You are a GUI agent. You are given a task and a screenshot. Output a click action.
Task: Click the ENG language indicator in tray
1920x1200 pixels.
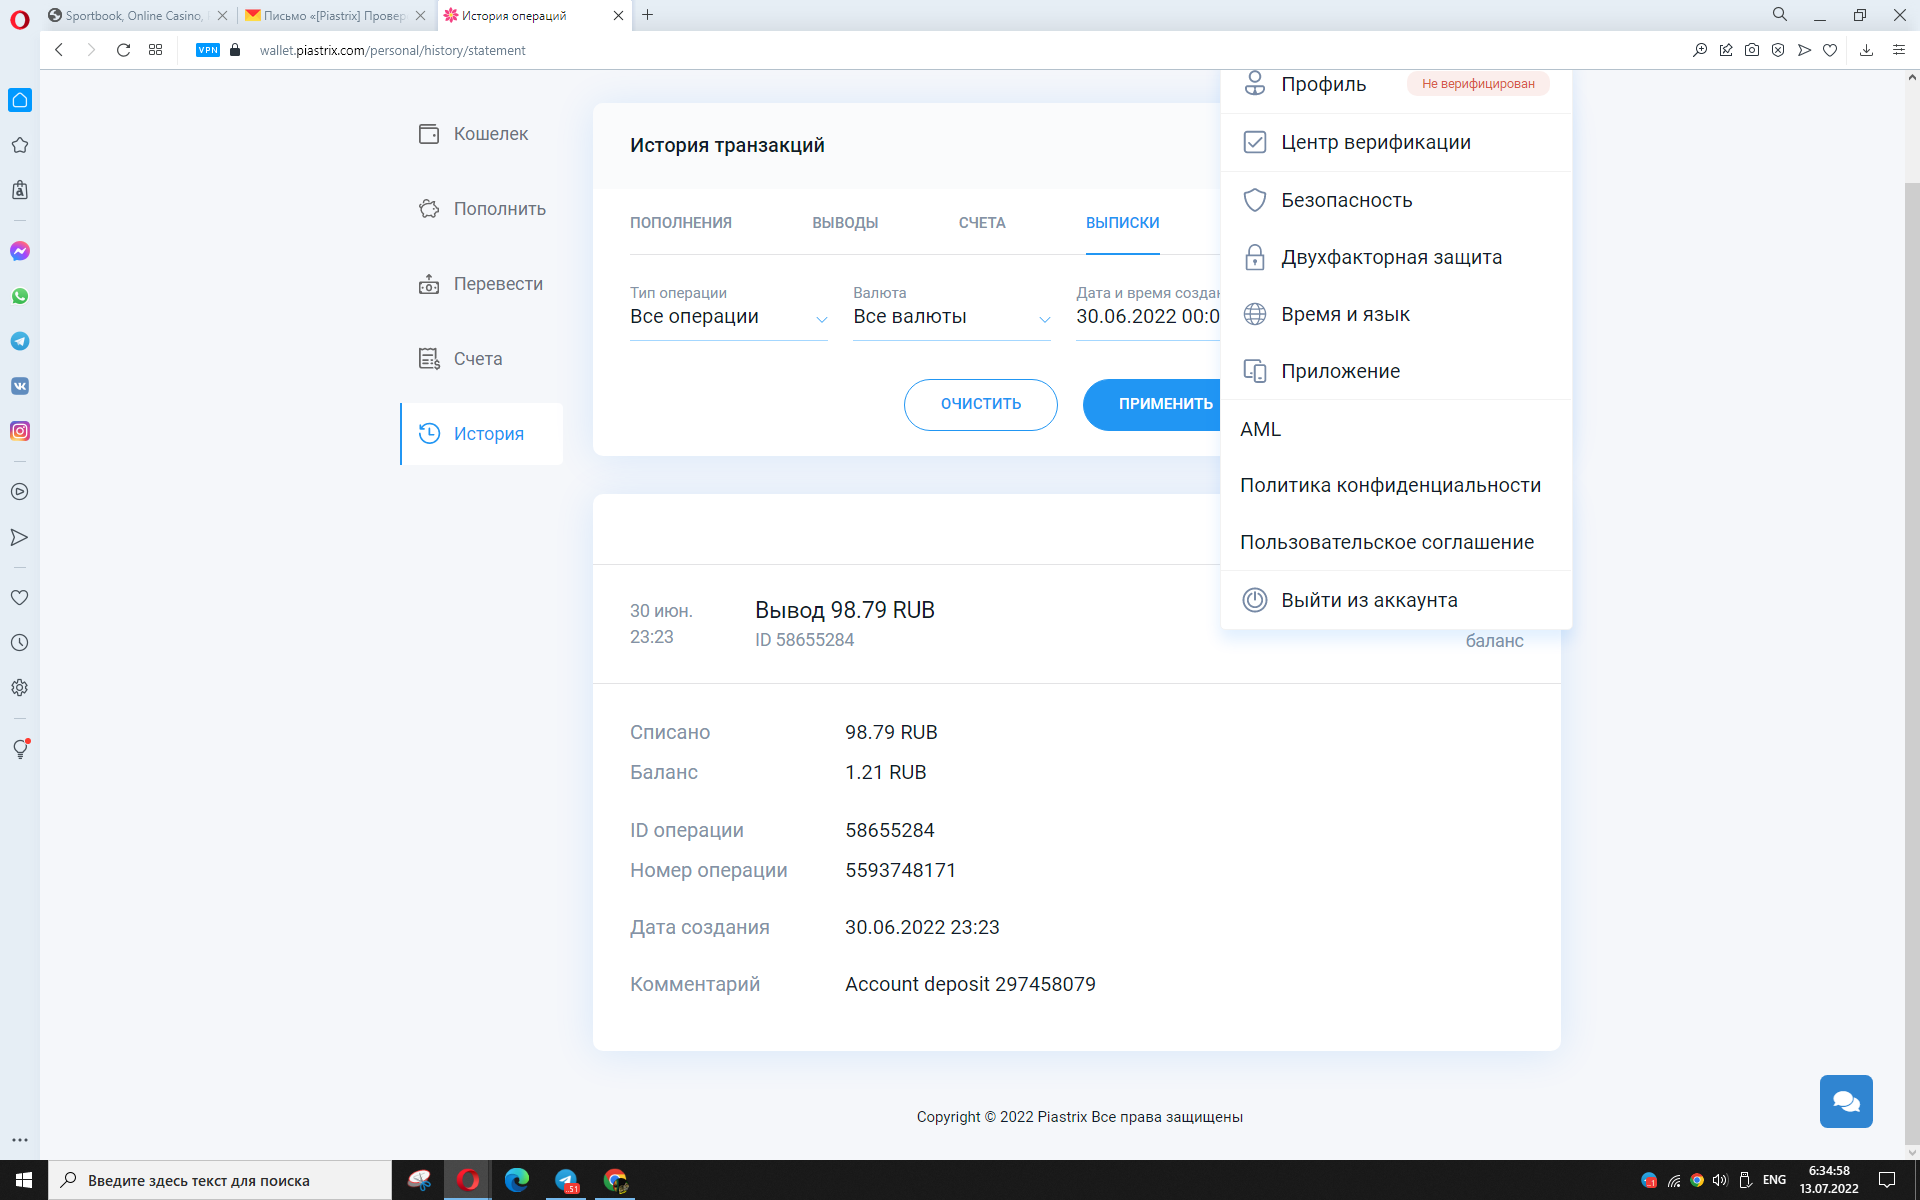click(x=1774, y=1180)
